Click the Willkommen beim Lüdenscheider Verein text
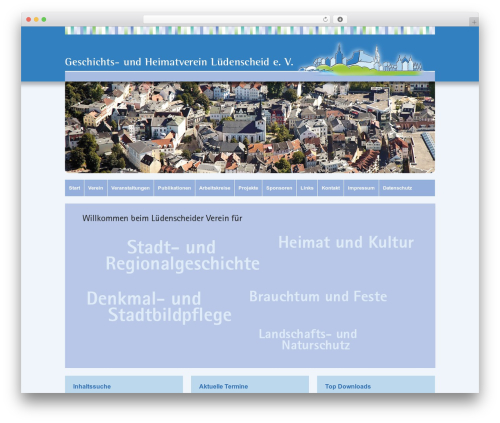The width and height of the screenshot is (500, 423). [x=162, y=218]
